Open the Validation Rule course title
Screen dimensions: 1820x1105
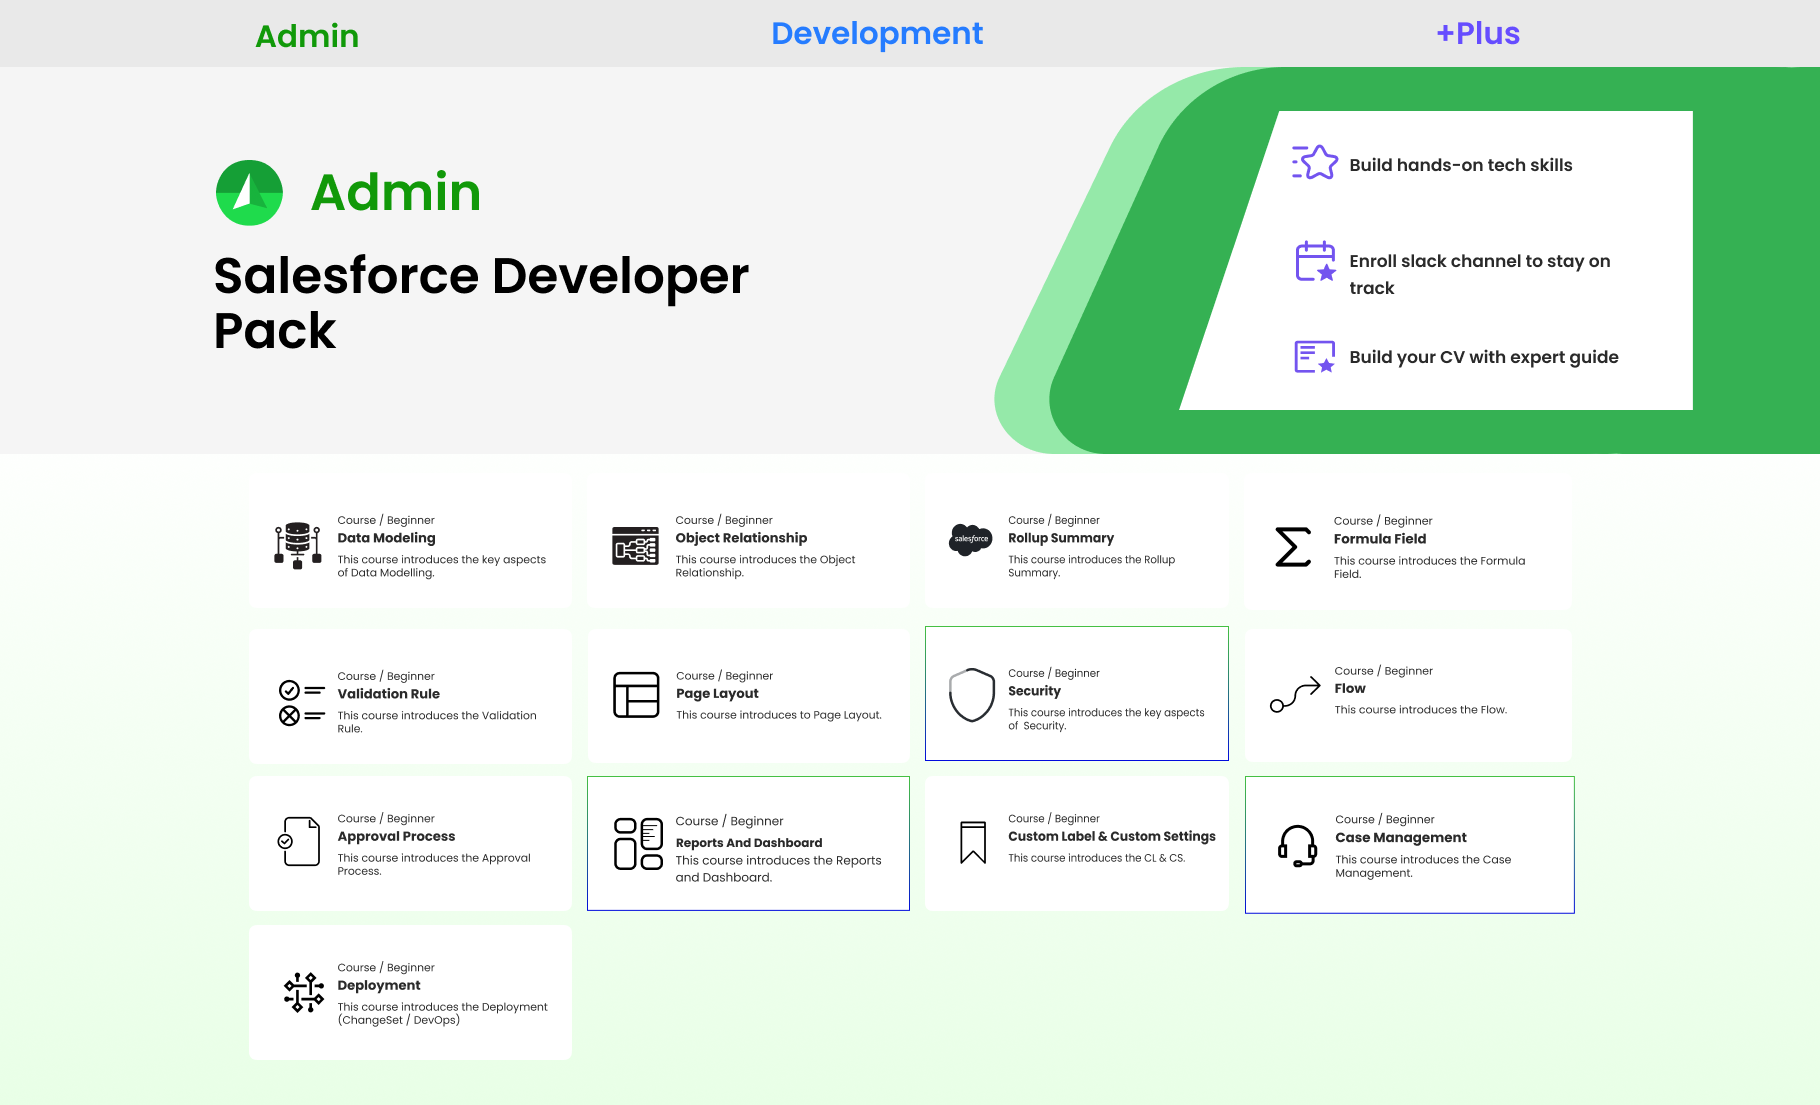pyautogui.click(x=388, y=694)
